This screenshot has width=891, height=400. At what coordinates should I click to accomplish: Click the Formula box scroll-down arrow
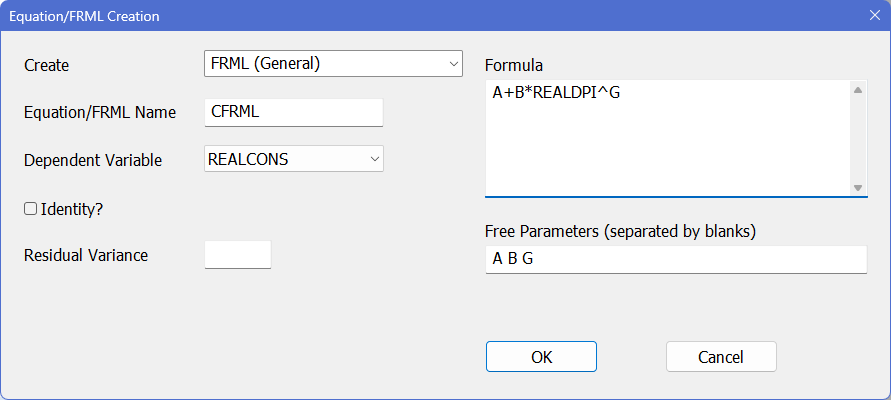[858, 187]
